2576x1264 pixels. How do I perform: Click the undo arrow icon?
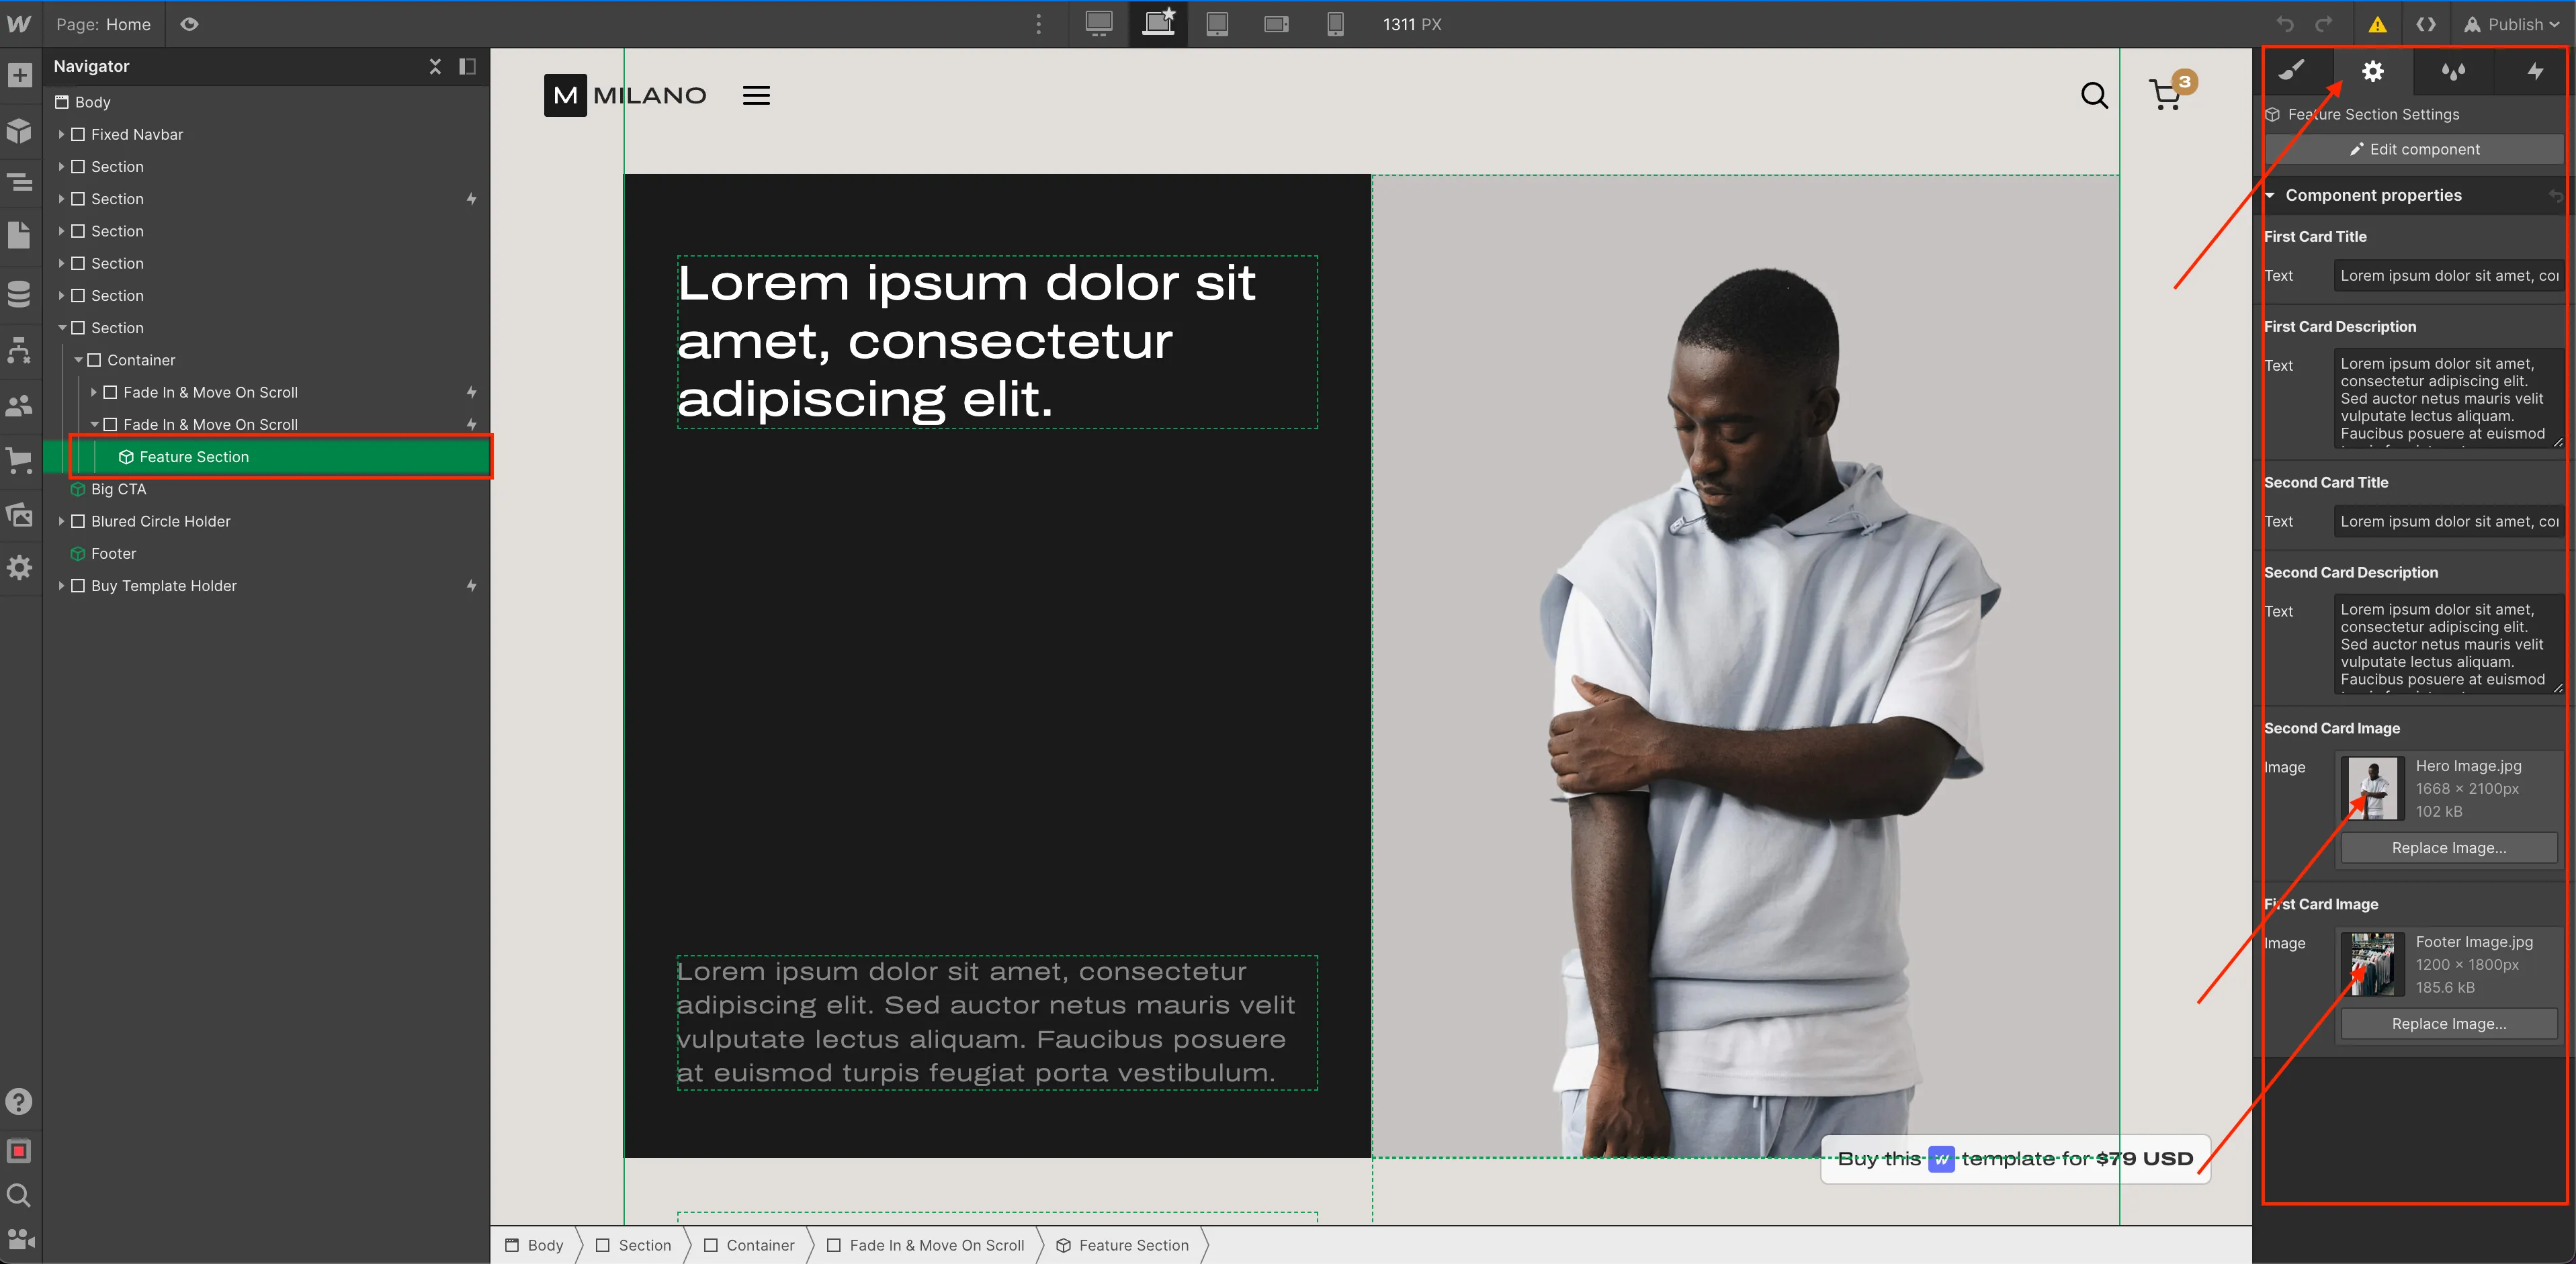(x=2286, y=24)
